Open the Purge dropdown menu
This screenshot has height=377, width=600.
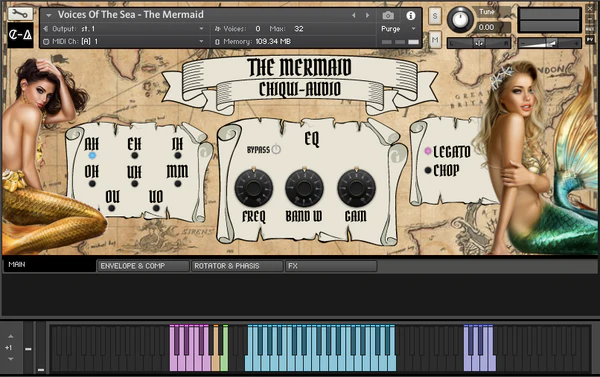click(x=398, y=29)
